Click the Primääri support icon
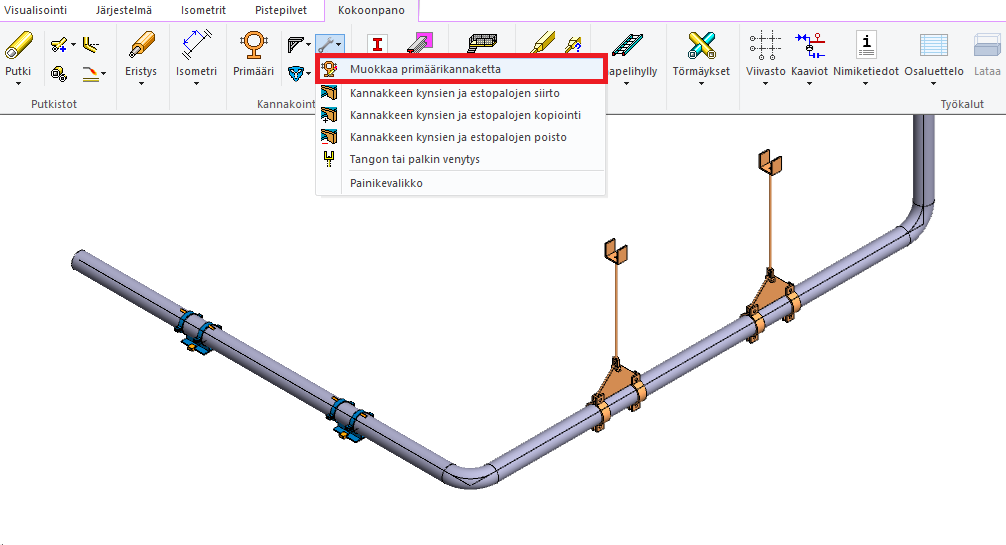This screenshot has width=1006, height=545. point(253,46)
